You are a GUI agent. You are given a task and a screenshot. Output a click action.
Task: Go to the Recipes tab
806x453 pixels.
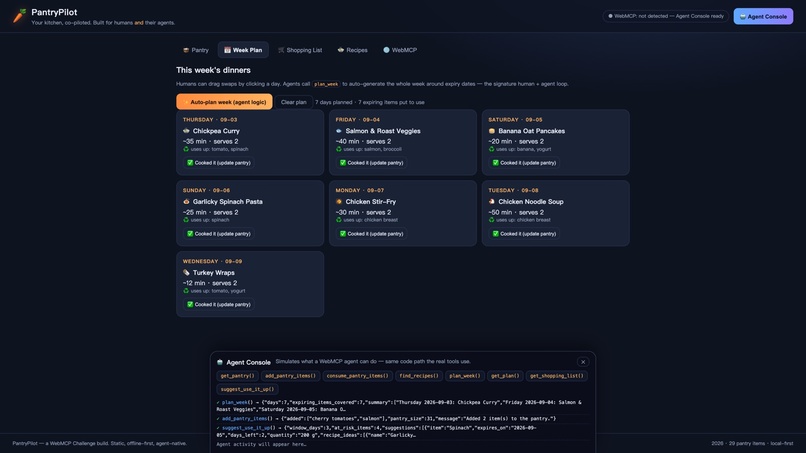(353, 50)
